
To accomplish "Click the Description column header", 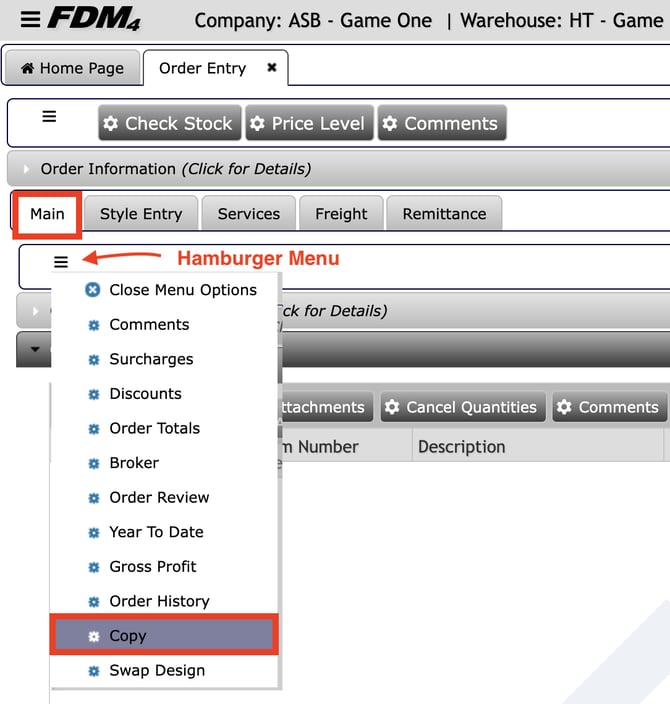I will point(461,447).
